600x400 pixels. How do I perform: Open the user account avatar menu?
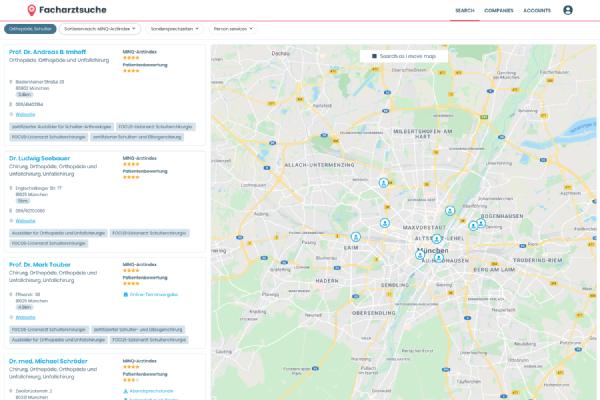568,10
